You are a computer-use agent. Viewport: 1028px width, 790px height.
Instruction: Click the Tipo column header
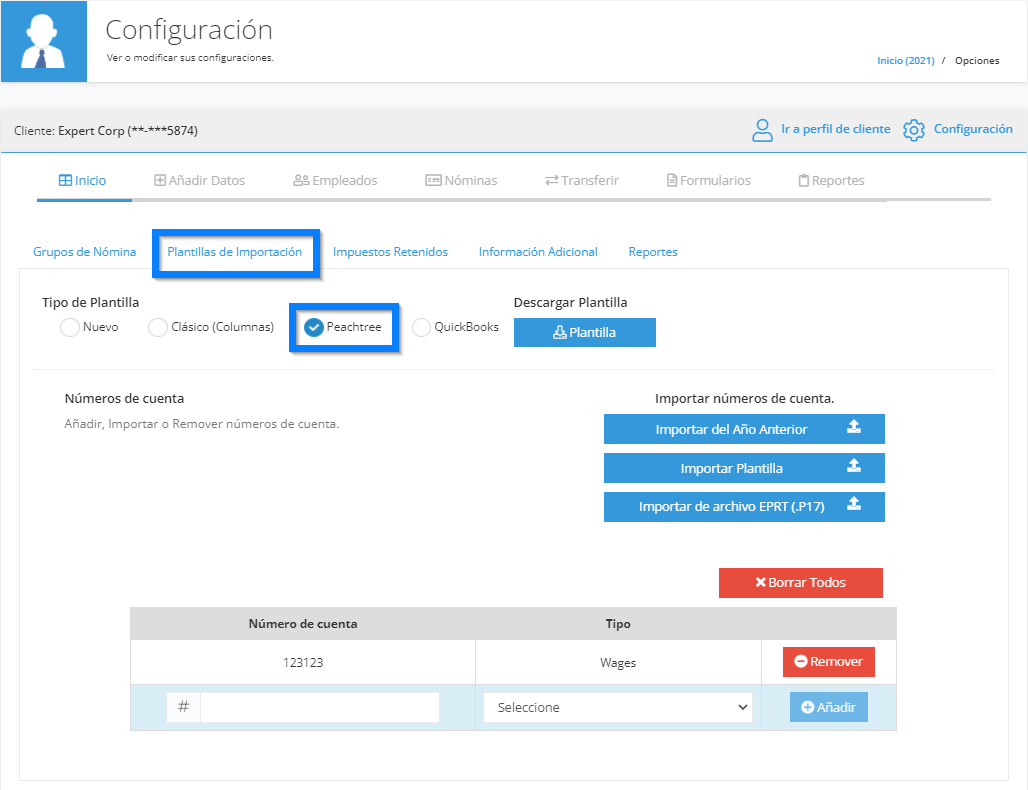coord(618,623)
